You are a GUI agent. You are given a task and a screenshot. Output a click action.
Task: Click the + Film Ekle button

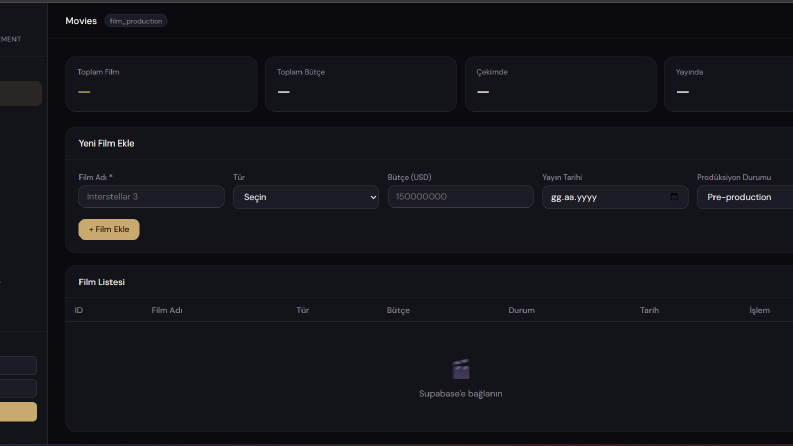(x=109, y=229)
